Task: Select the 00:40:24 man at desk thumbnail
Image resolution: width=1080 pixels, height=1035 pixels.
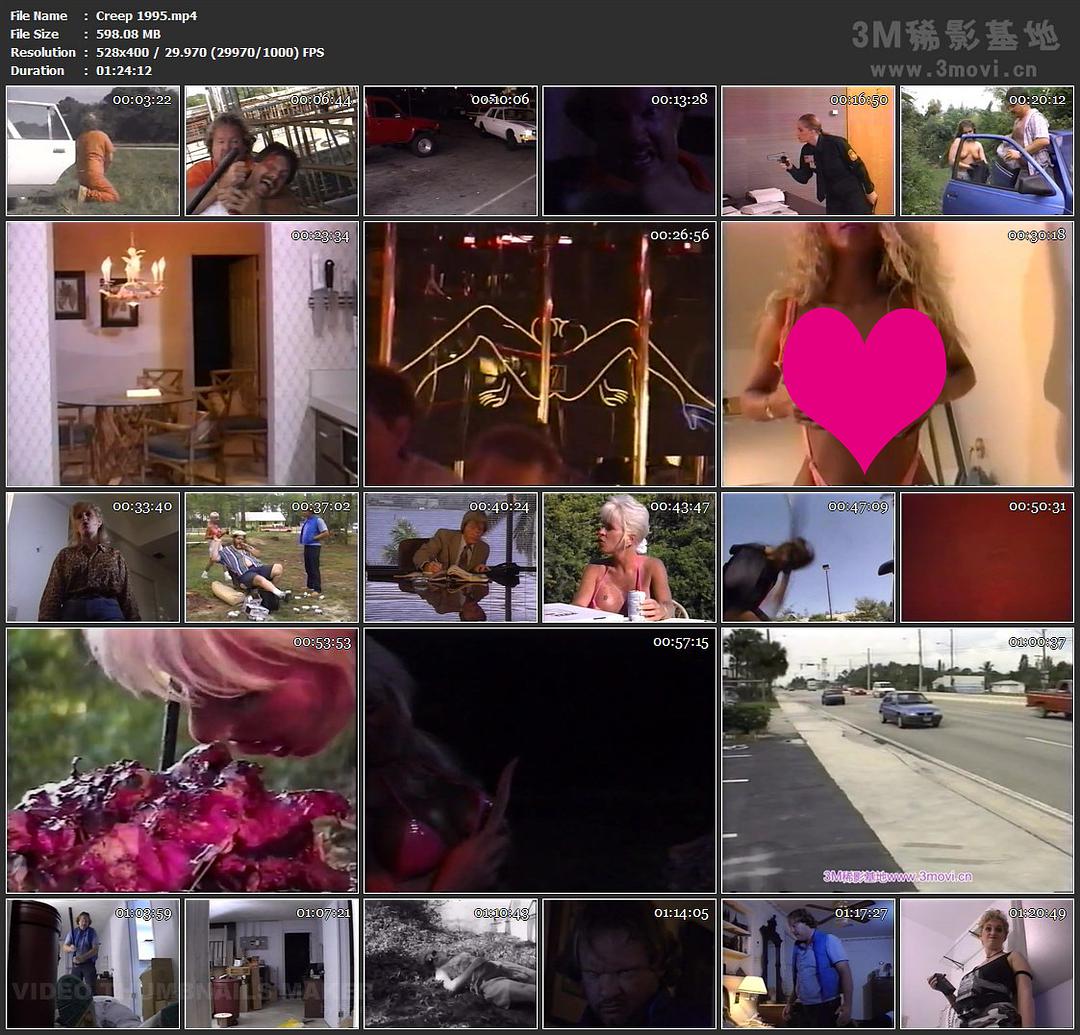Action: coord(450,557)
